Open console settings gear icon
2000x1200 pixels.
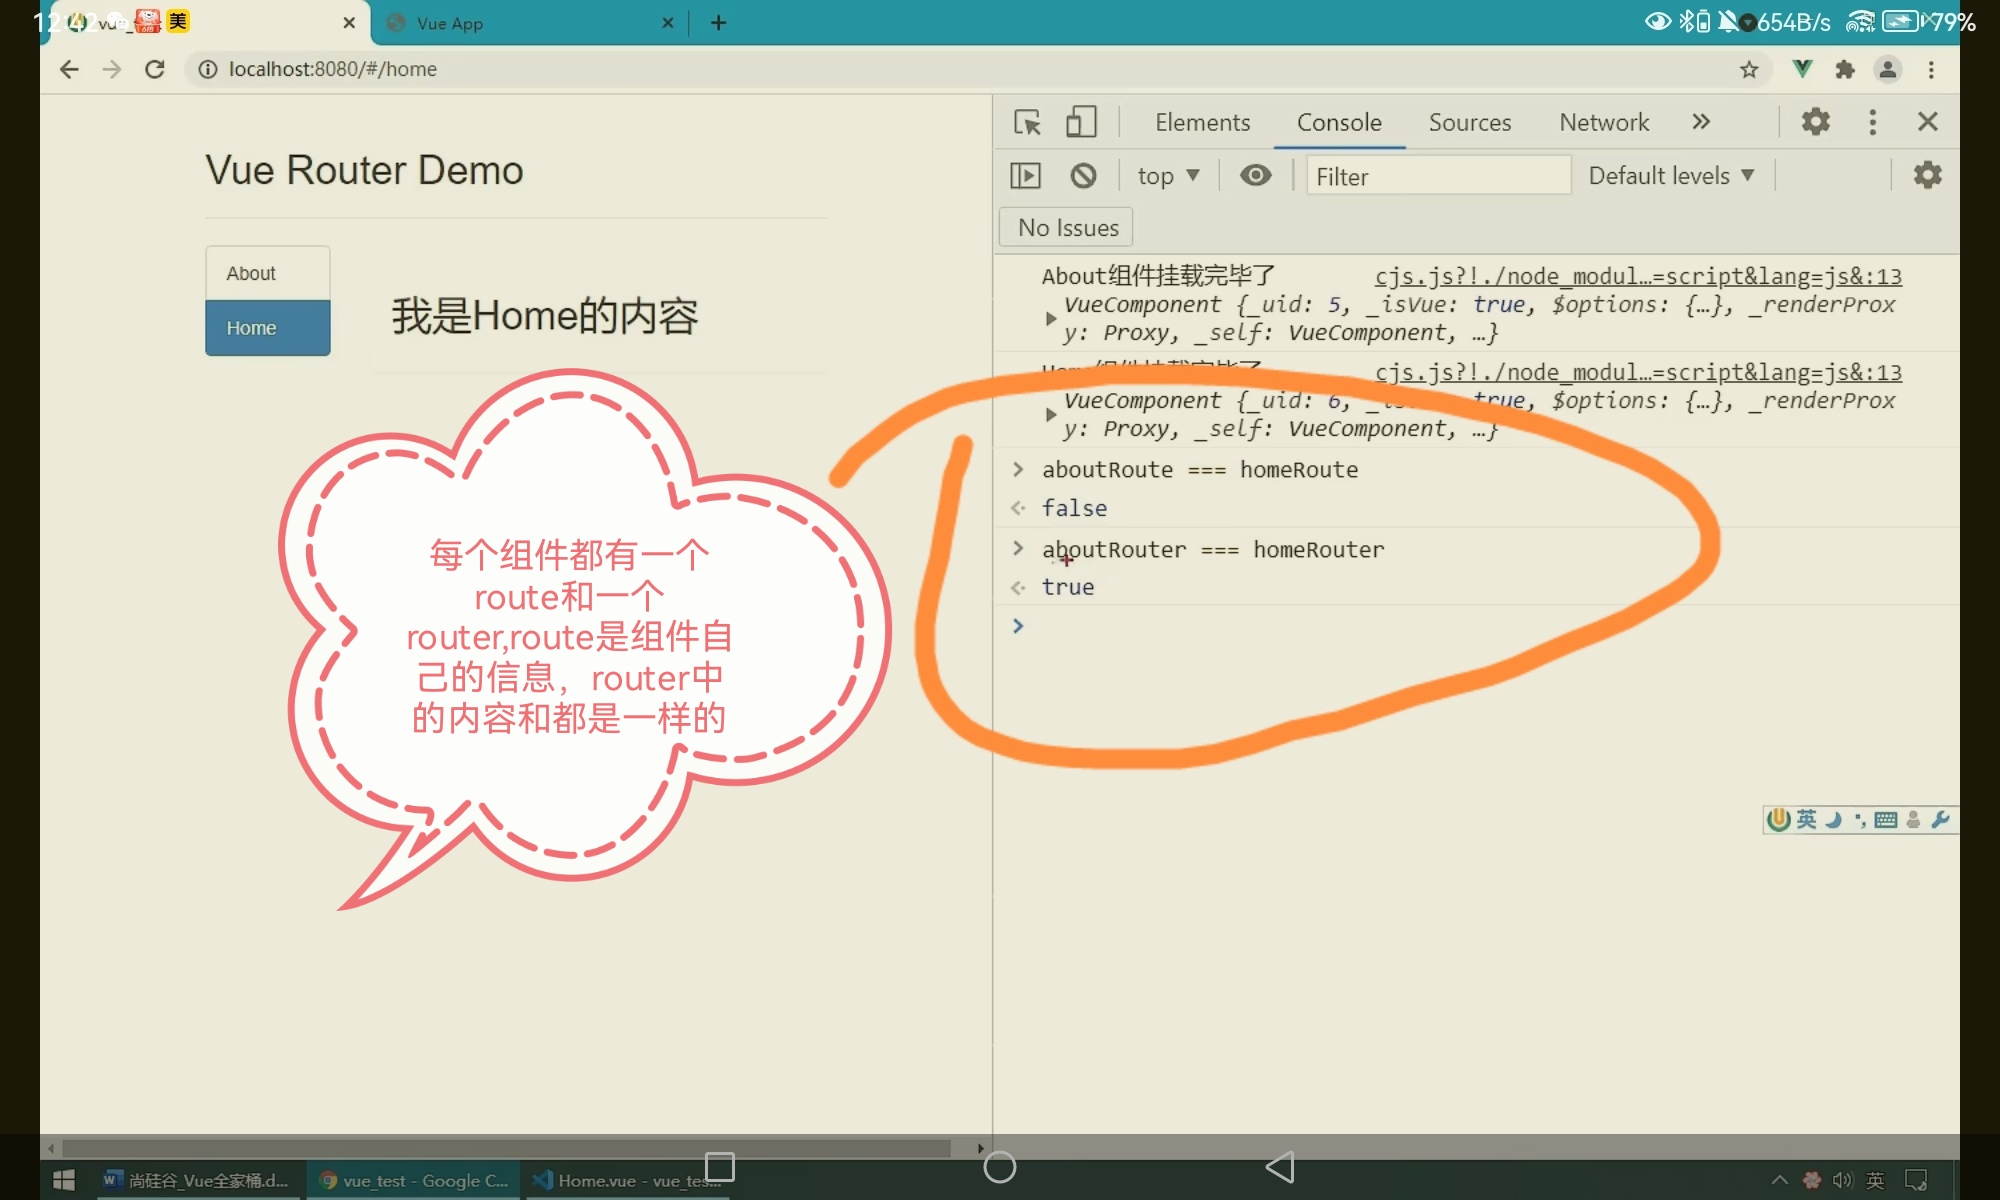[1927, 175]
